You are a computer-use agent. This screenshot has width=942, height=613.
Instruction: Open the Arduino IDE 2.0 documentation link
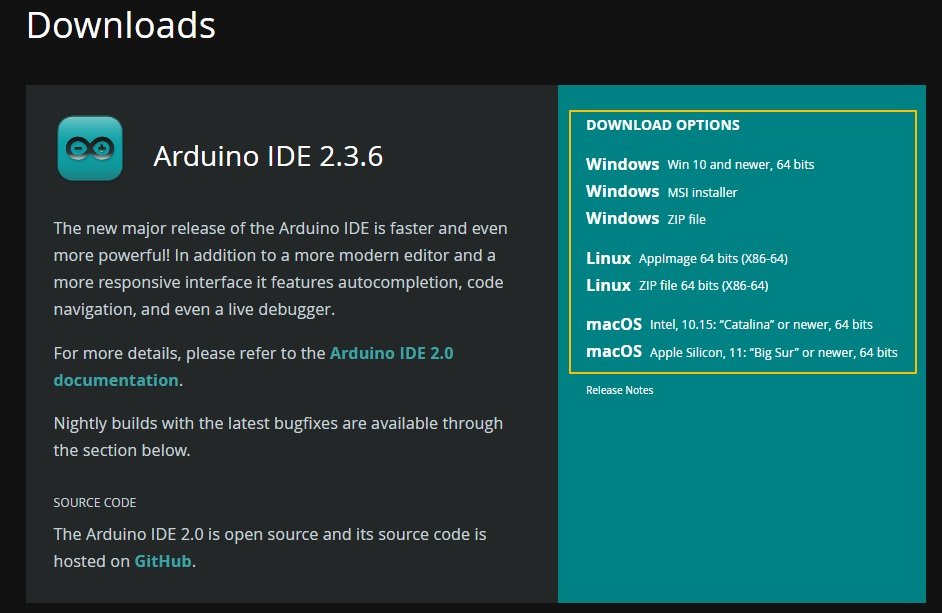pos(254,367)
